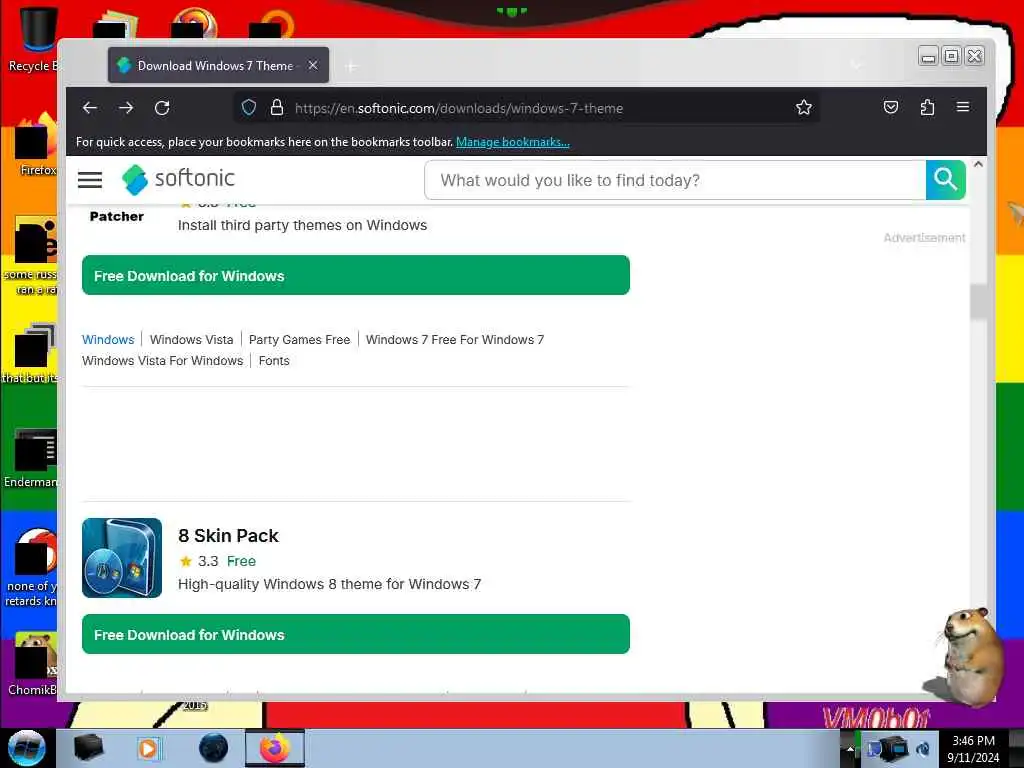Click 'High-quality Windows 8 theme' description
Image resolution: width=1024 pixels, height=768 pixels.
330,584
